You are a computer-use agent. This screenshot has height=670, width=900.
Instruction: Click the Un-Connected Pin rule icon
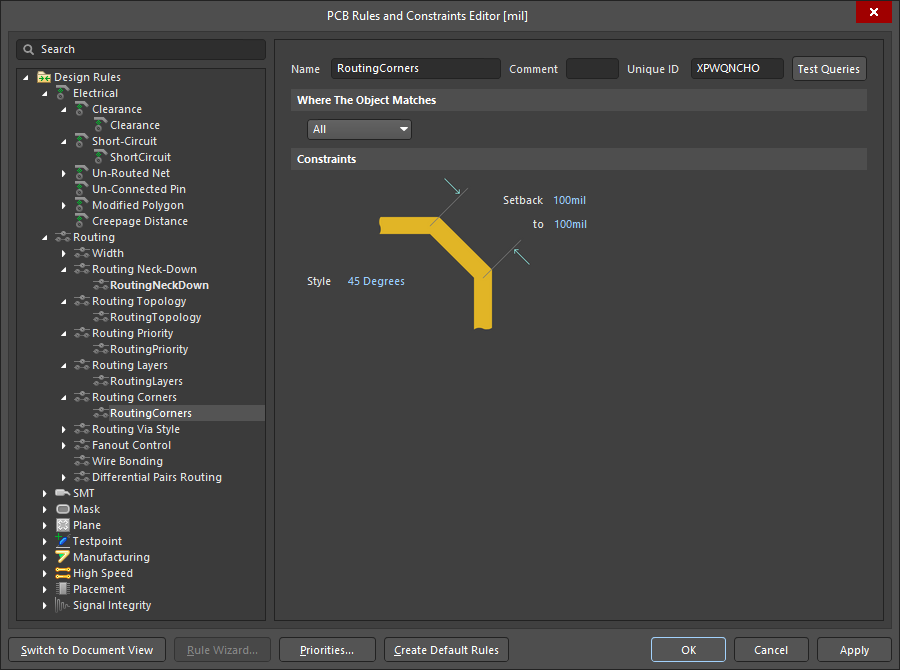coord(82,189)
